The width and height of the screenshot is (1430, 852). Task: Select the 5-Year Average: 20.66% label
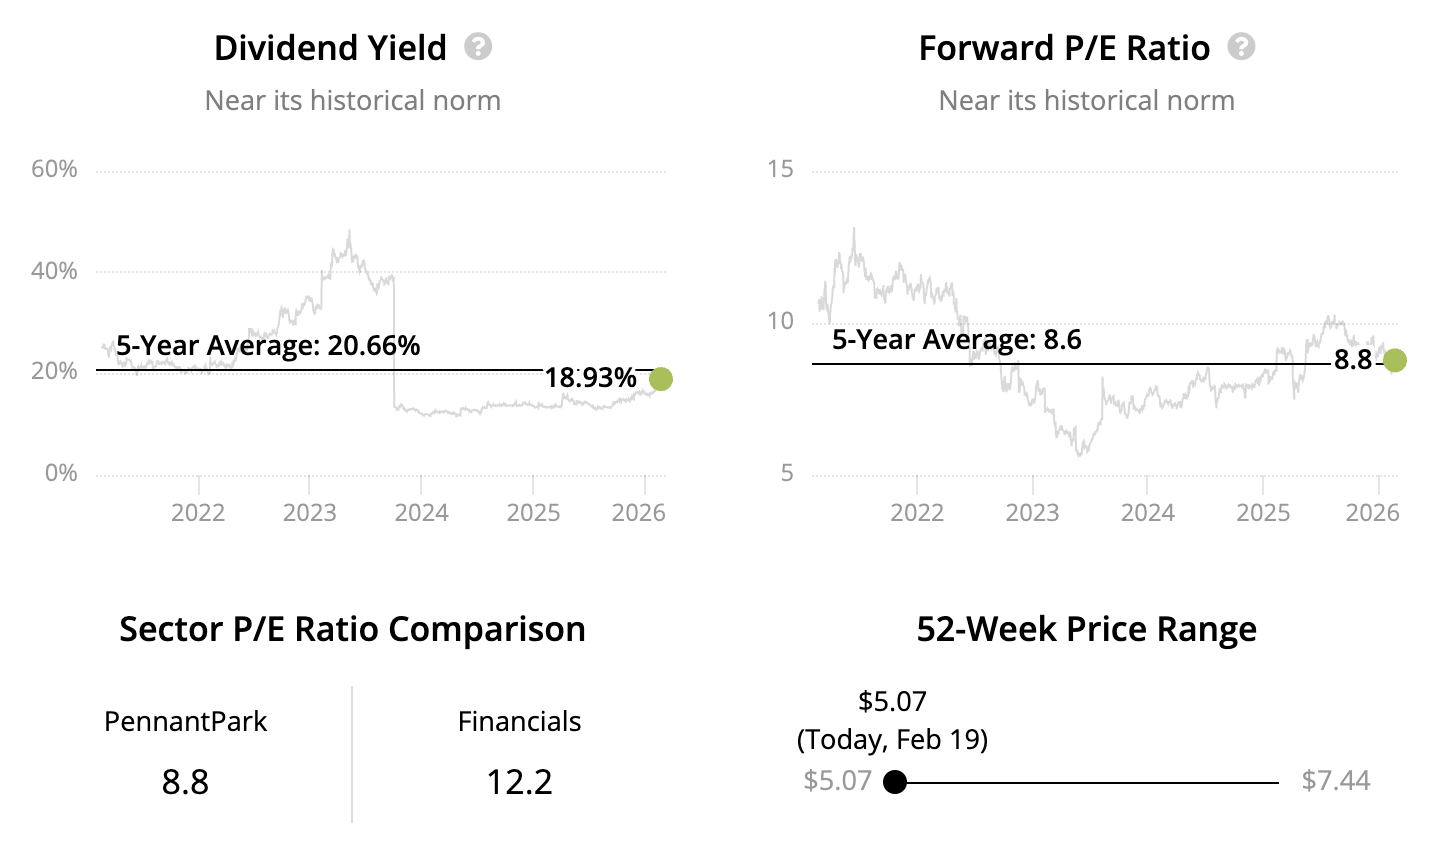click(268, 346)
